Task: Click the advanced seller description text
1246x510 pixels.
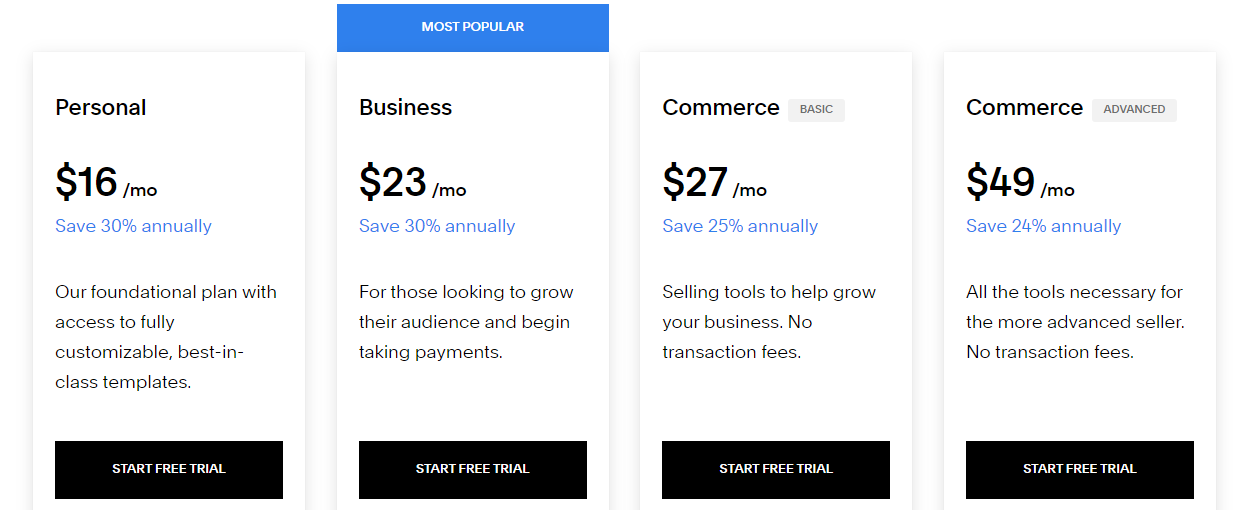Action: click(1074, 322)
